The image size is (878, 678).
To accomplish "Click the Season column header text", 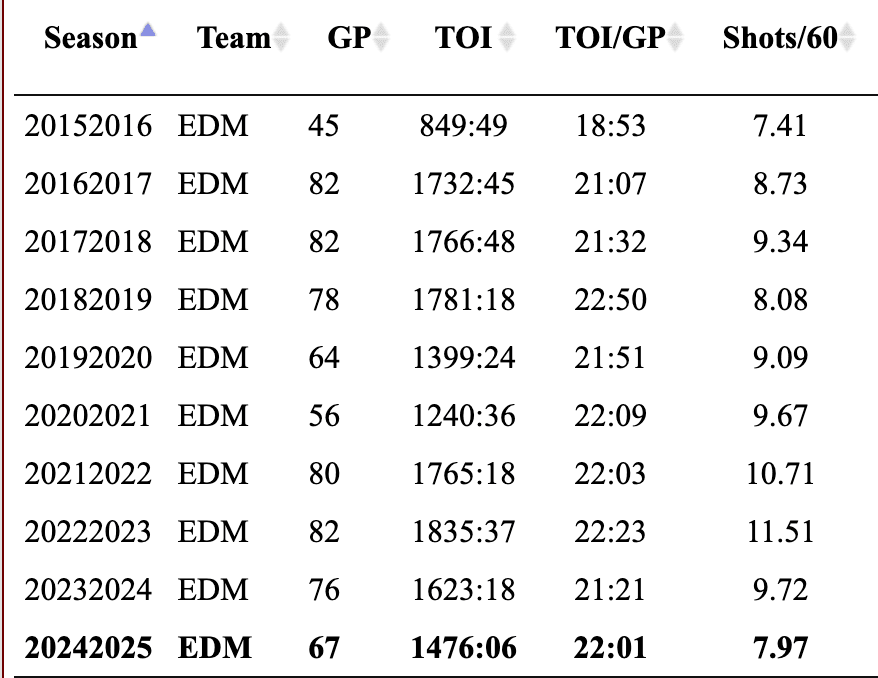I will [90, 39].
